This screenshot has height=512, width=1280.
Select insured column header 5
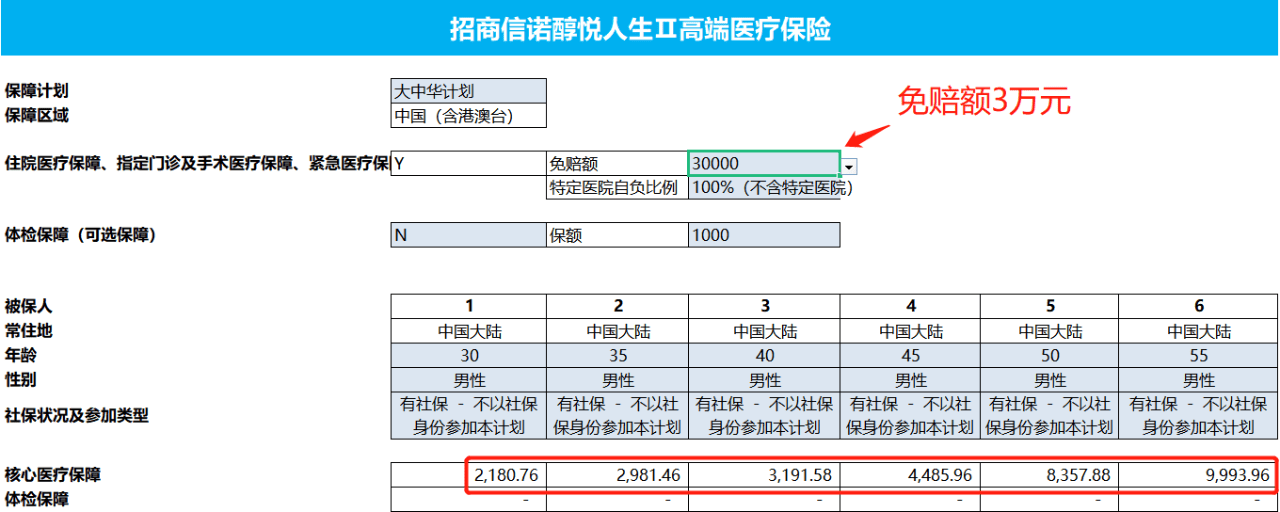pyautogui.click(x=1049, y=306)
